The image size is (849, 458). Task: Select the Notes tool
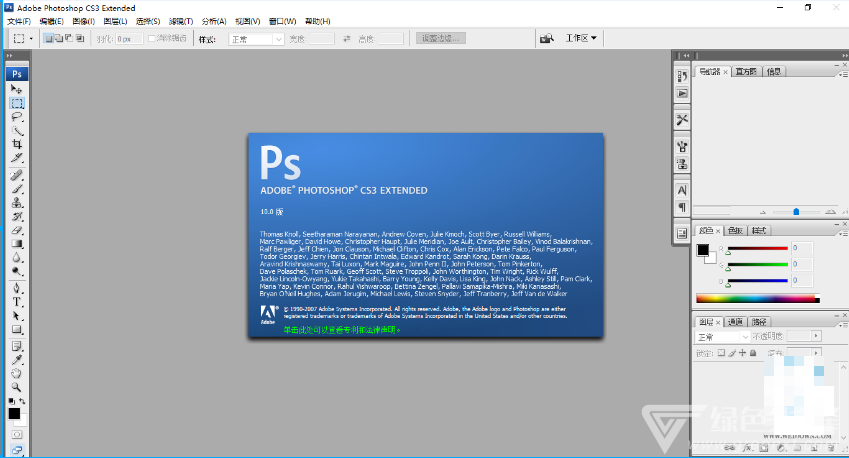pyautogui.click(x=17, y=346)
